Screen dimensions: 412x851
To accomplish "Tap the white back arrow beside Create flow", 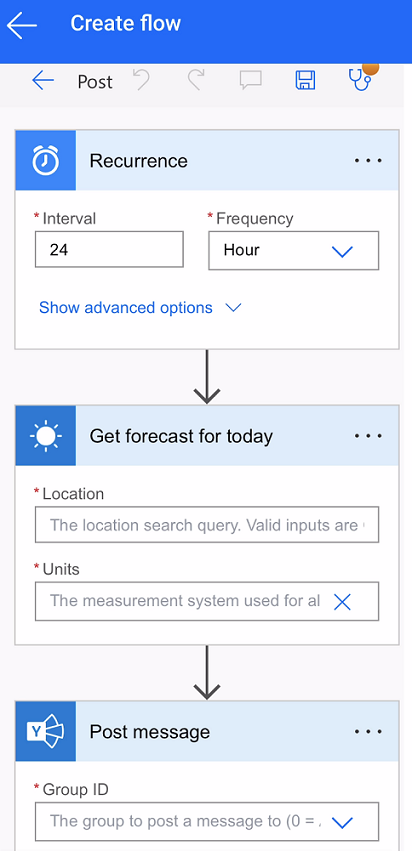I will click(22, 25).
